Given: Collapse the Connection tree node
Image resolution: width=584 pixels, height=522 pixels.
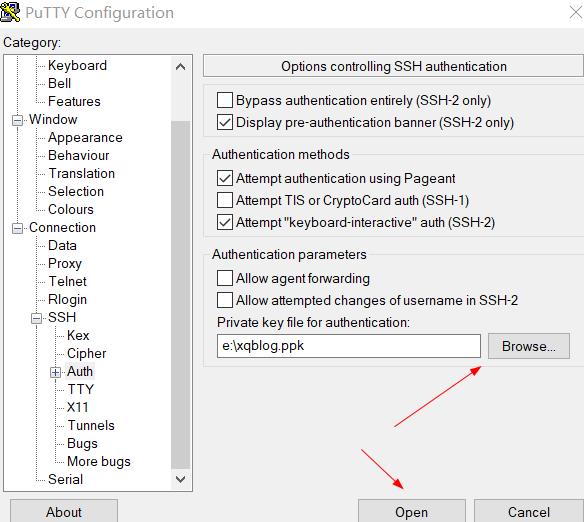Looking at the screenshot, I should click(x=17, y=228).
